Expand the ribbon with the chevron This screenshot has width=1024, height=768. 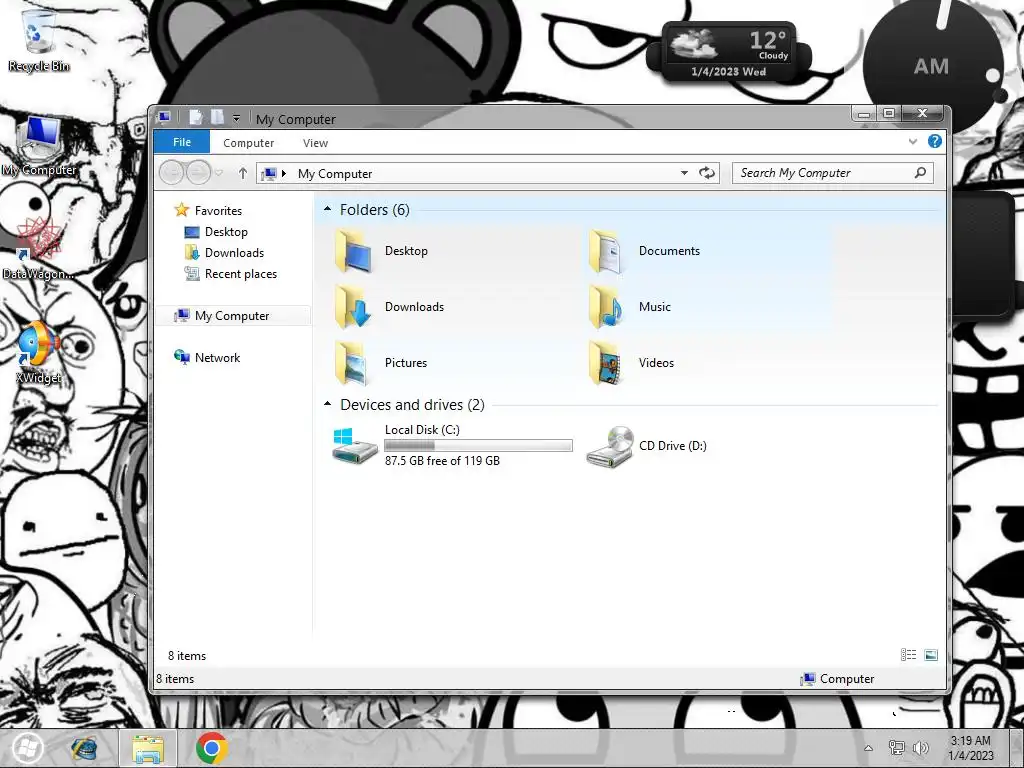(x=913, y=141)
